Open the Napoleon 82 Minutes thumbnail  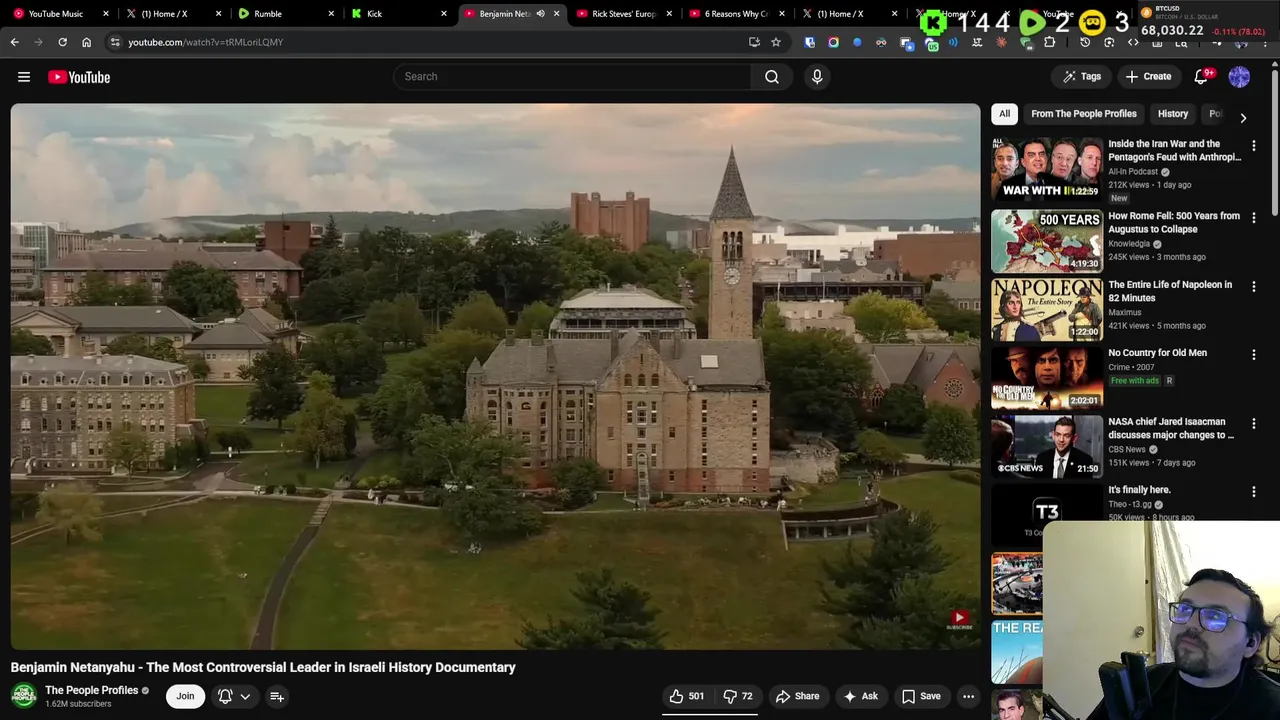(x=1047, y=310)
